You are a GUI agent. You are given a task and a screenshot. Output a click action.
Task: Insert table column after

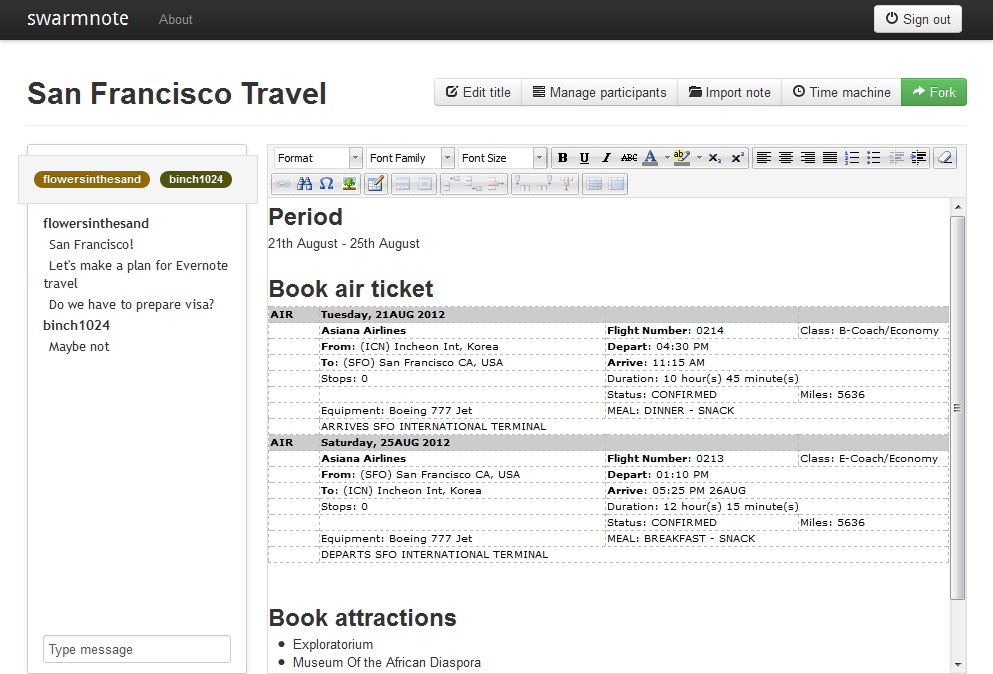click(x=545, y=184)
